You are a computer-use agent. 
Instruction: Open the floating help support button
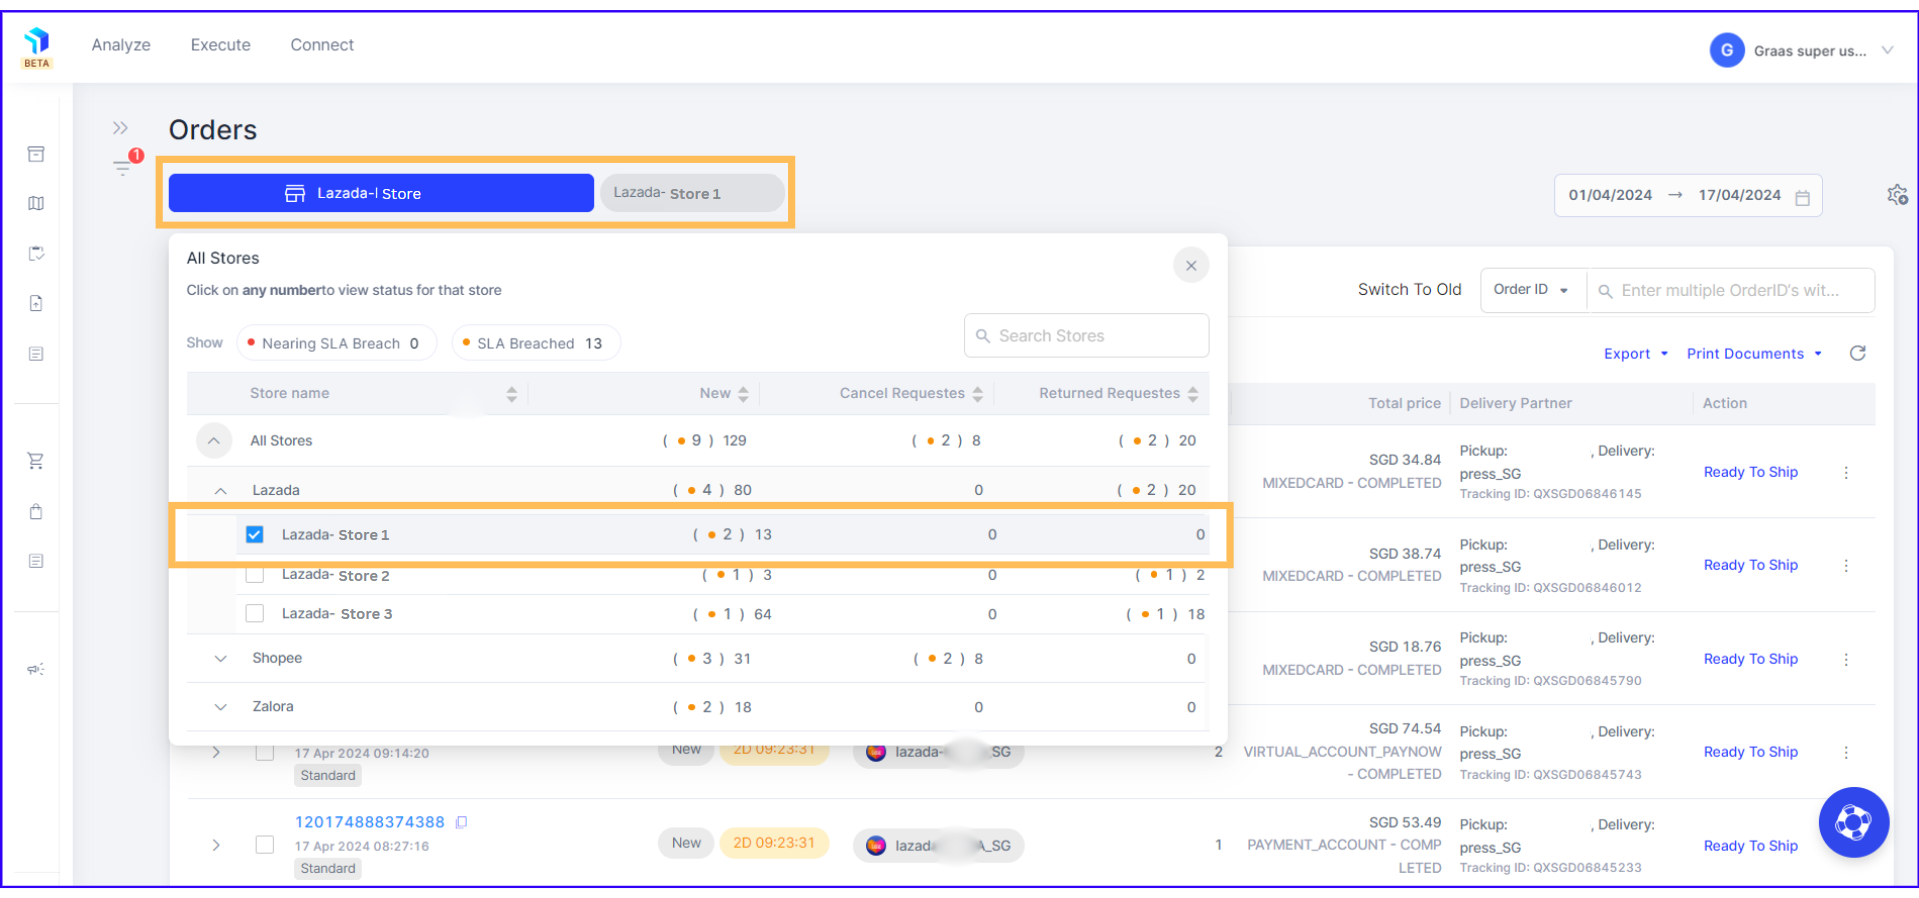coord(1853,822)
